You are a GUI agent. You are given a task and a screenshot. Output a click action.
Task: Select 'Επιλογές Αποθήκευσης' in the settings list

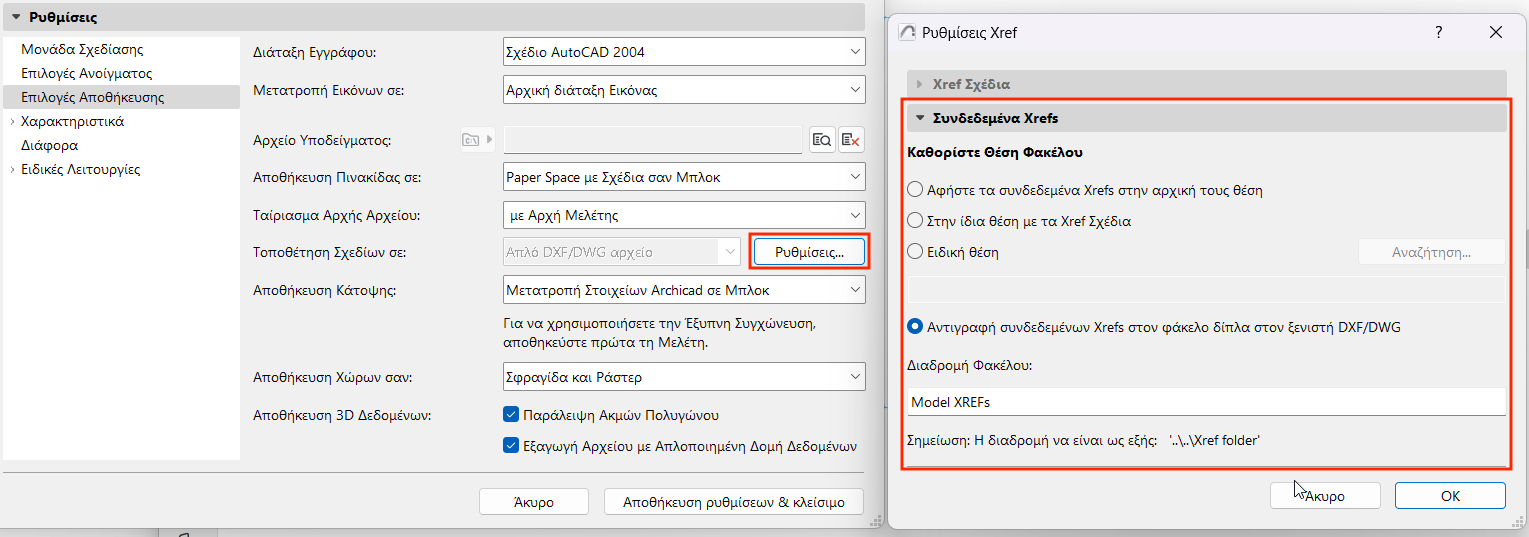(x=92, y=97)
